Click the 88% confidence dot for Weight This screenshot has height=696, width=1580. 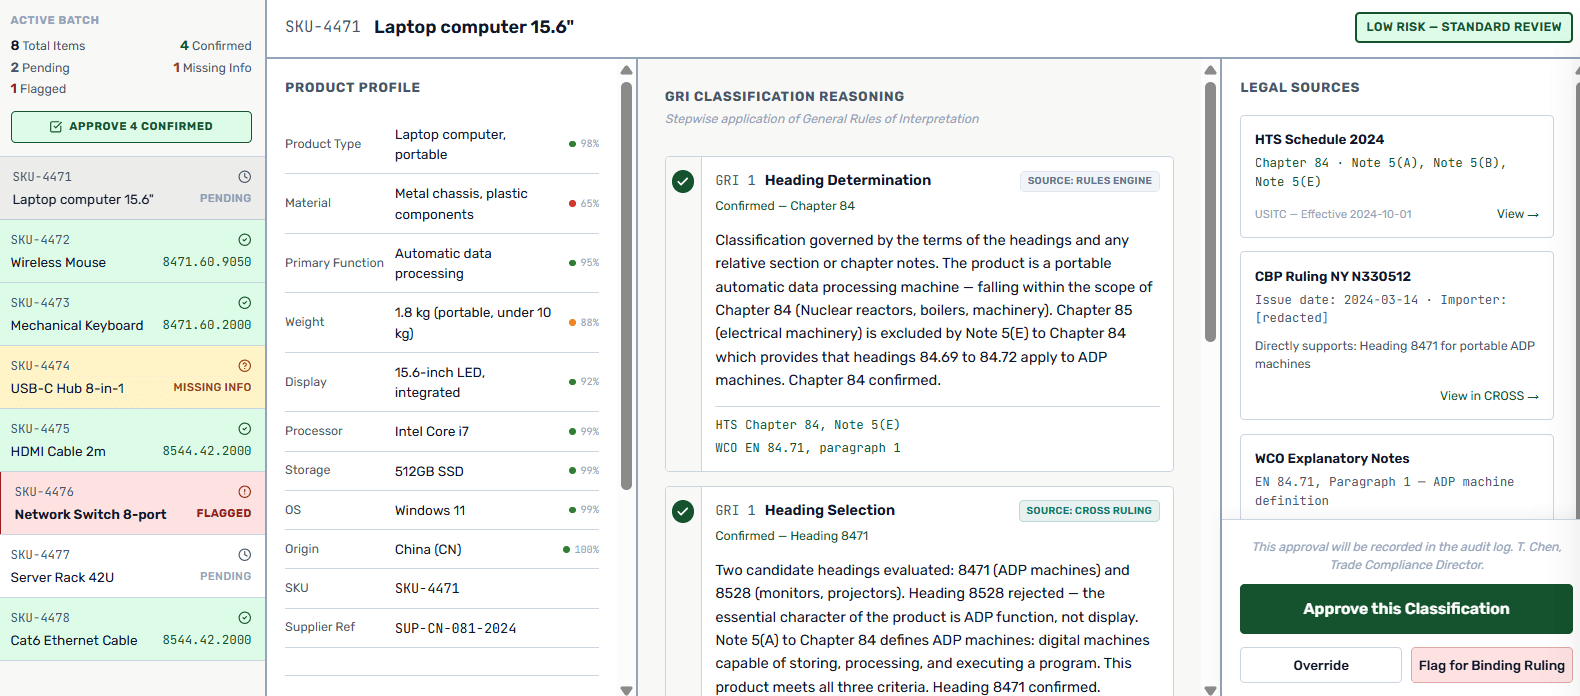pos(572,323)
